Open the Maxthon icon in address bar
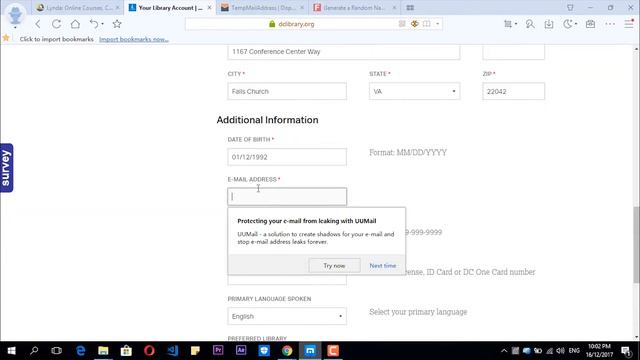 point(415,24)
